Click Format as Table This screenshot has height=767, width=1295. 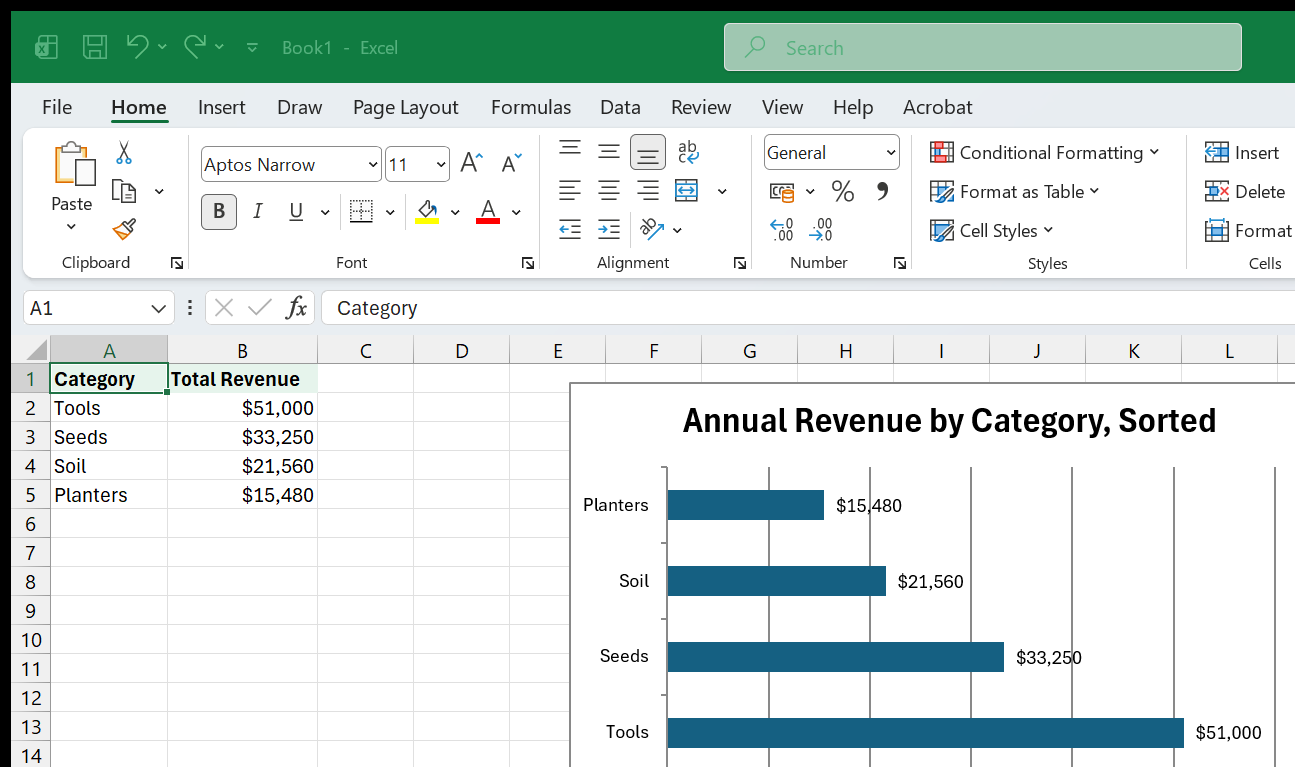click(1015, 192)
